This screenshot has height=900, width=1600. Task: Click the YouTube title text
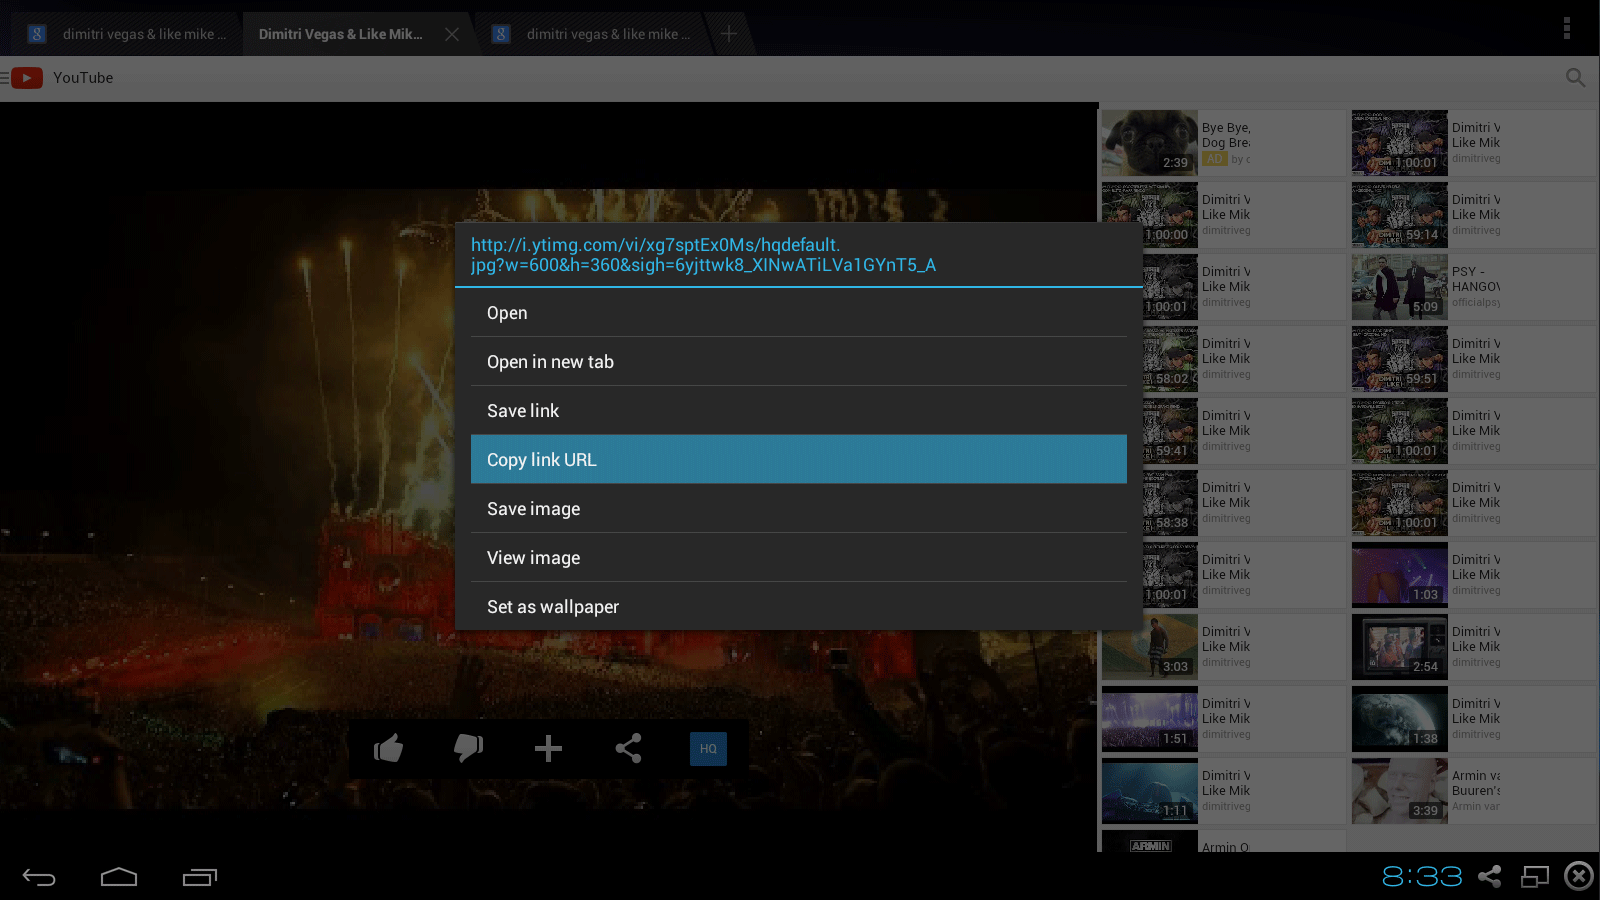pos(83,78)
